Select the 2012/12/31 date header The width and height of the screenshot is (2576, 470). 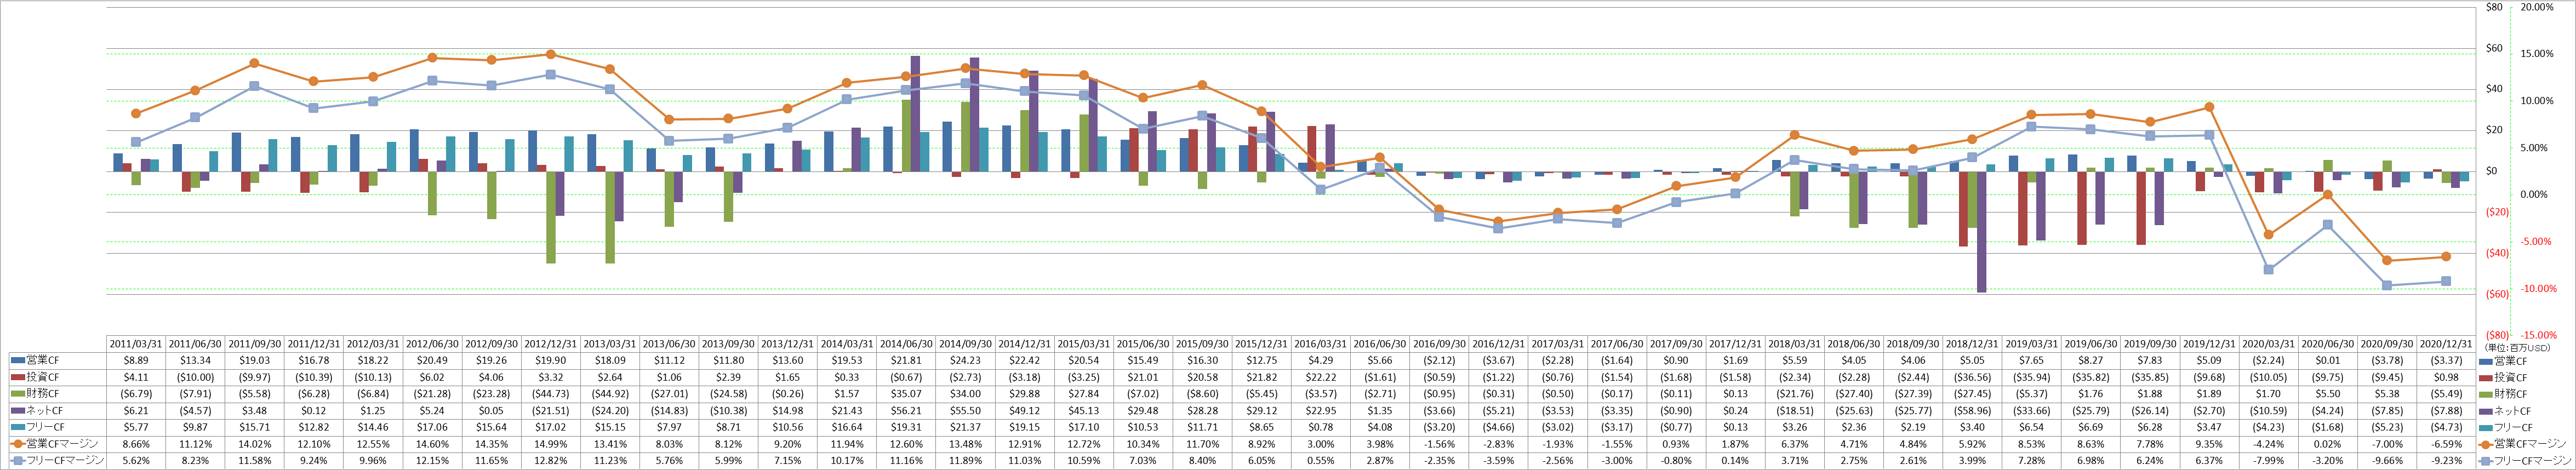pos(551,343)
